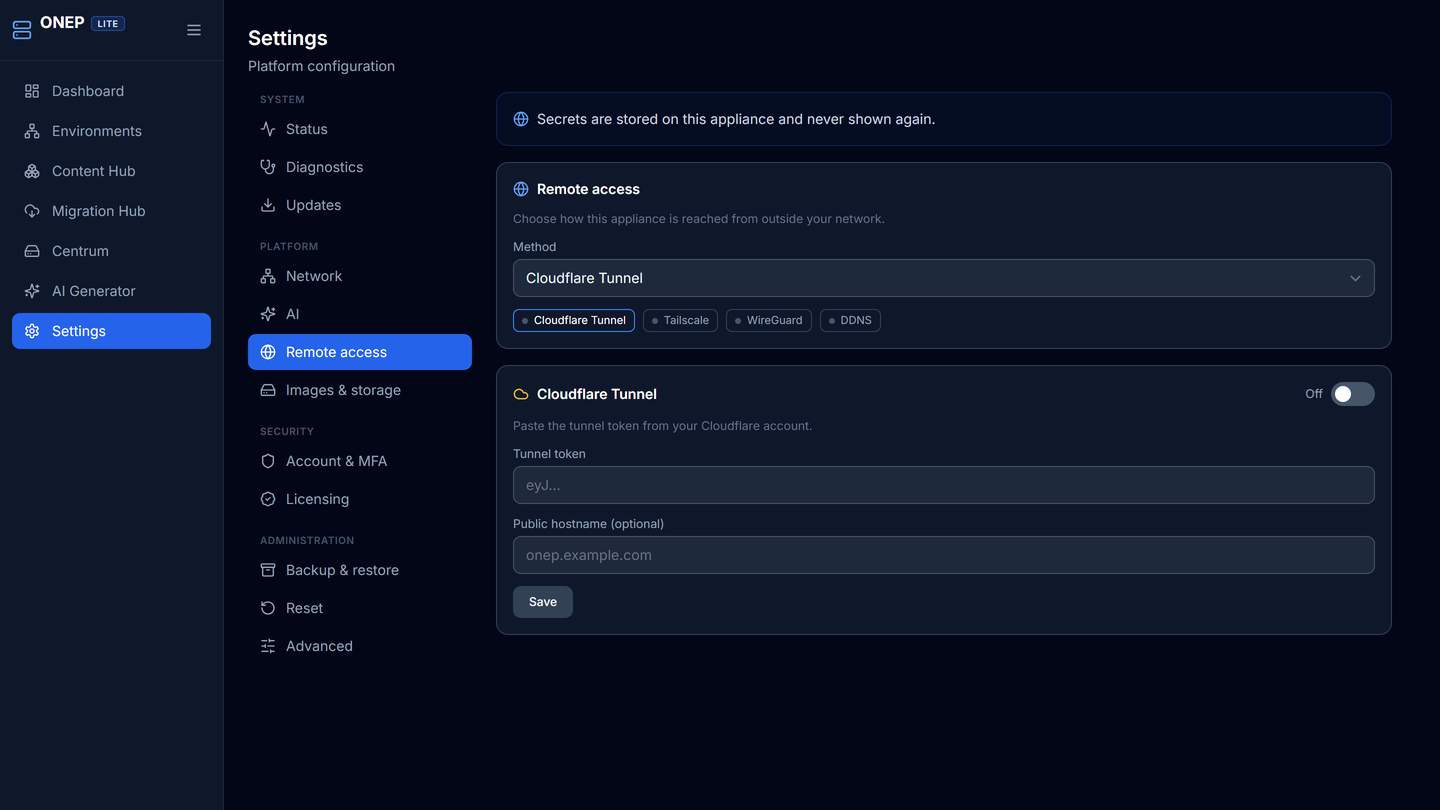
Task: Click the Reset circular arrow icon
Action: pyautogui.click(x=268, y=608)
